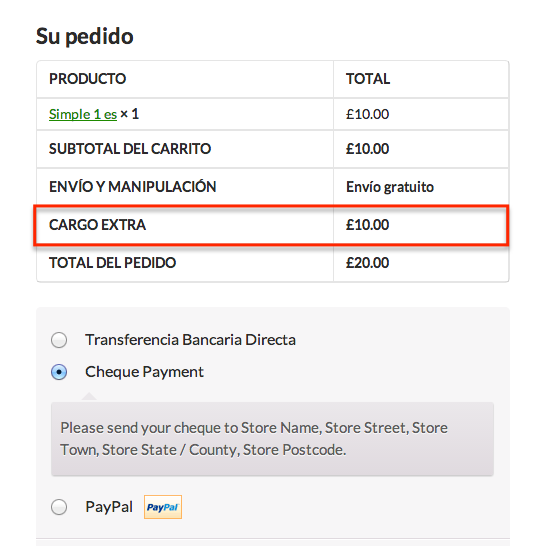Click the PayPal logo icon
Viewport: 552px width, 546px height.
pos(163,507)
